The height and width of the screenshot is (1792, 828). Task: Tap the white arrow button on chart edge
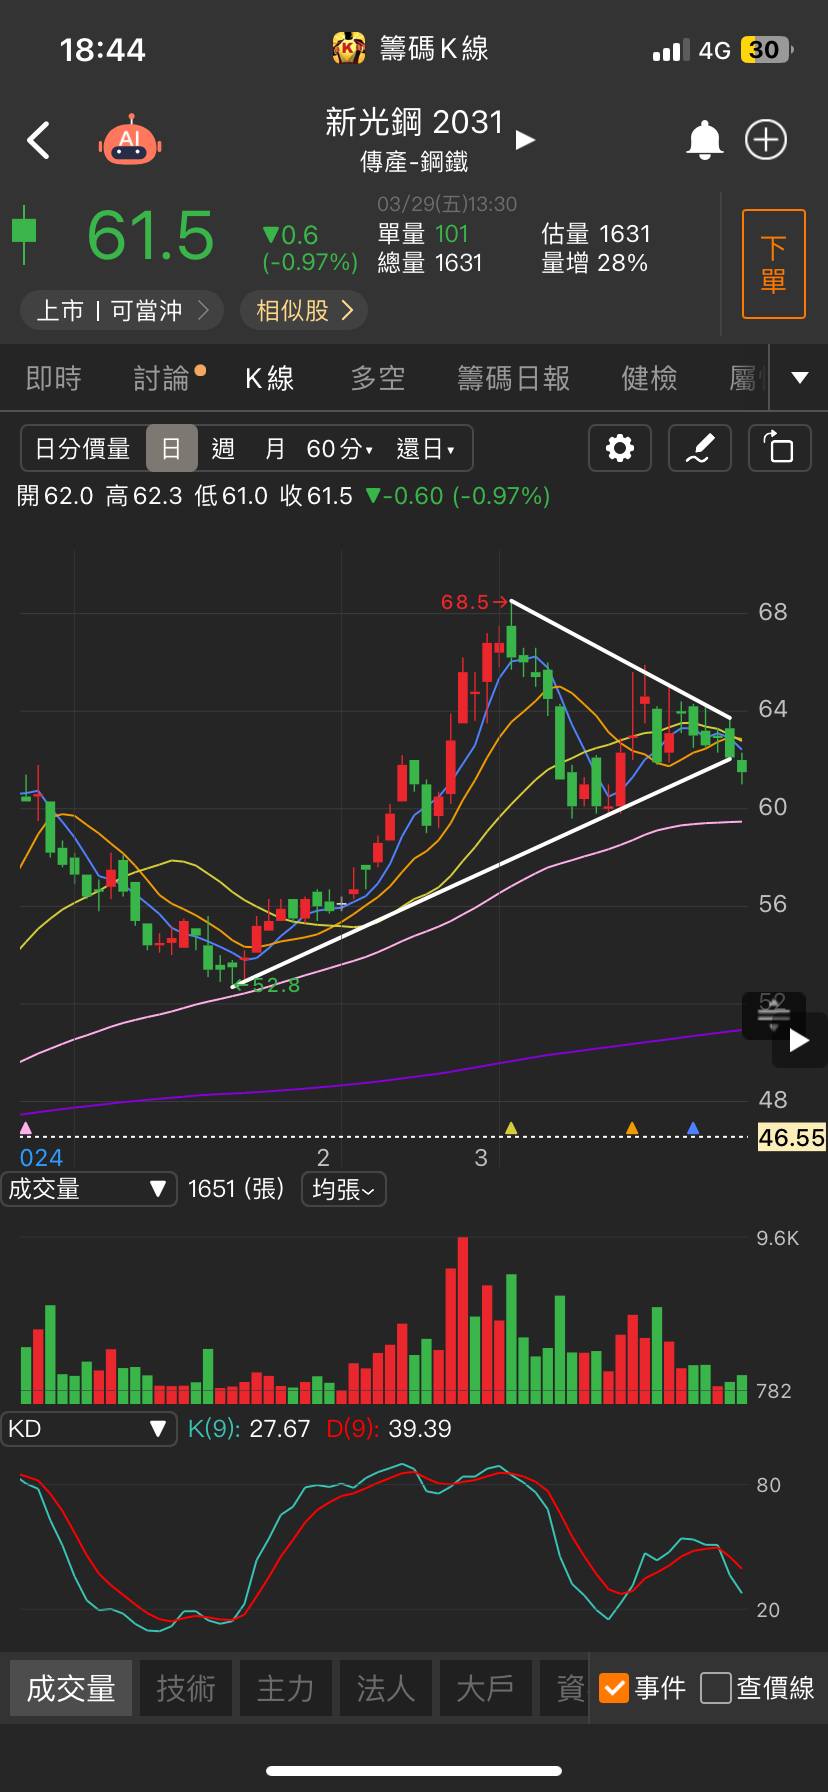click(x=799, y=1041)
